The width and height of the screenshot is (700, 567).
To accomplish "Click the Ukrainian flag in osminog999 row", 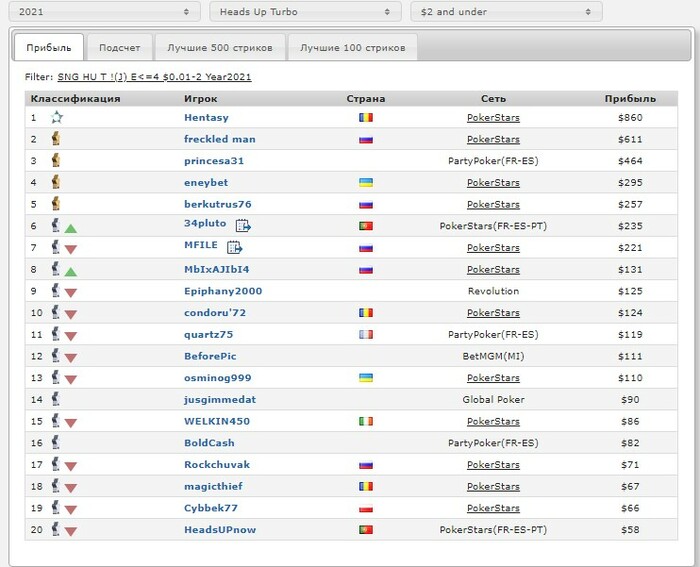I will point(366,378).
